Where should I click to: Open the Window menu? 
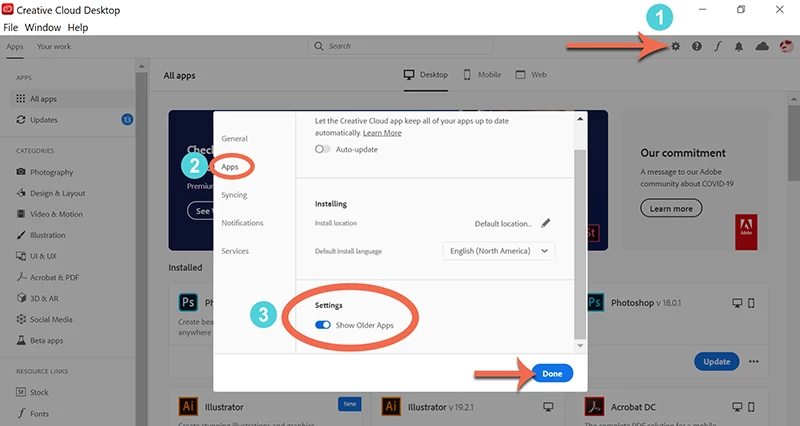coord(43,28)
